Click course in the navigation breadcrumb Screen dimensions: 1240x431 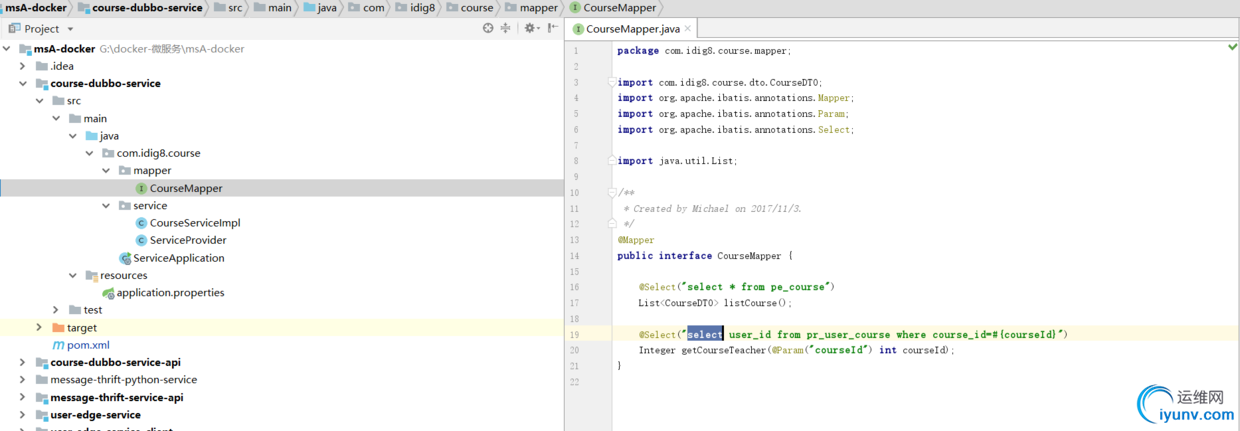477,8
